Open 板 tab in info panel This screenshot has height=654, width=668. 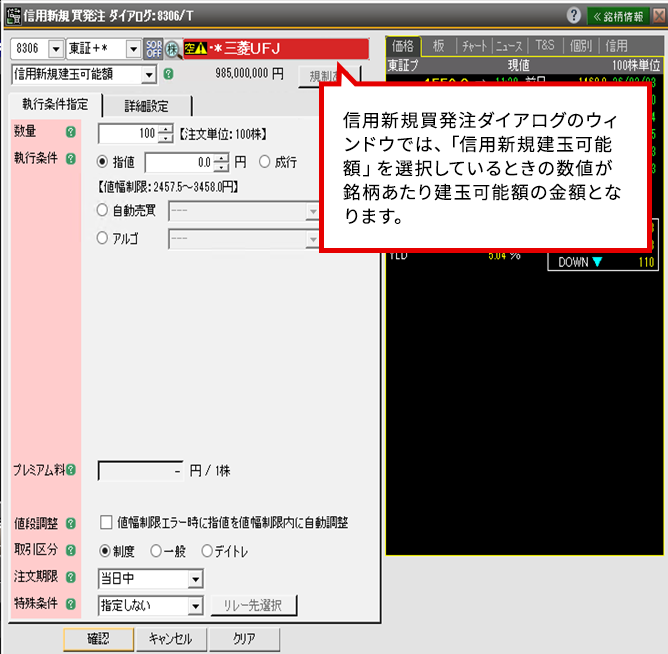pyautogui.click(x=439, y=46)
